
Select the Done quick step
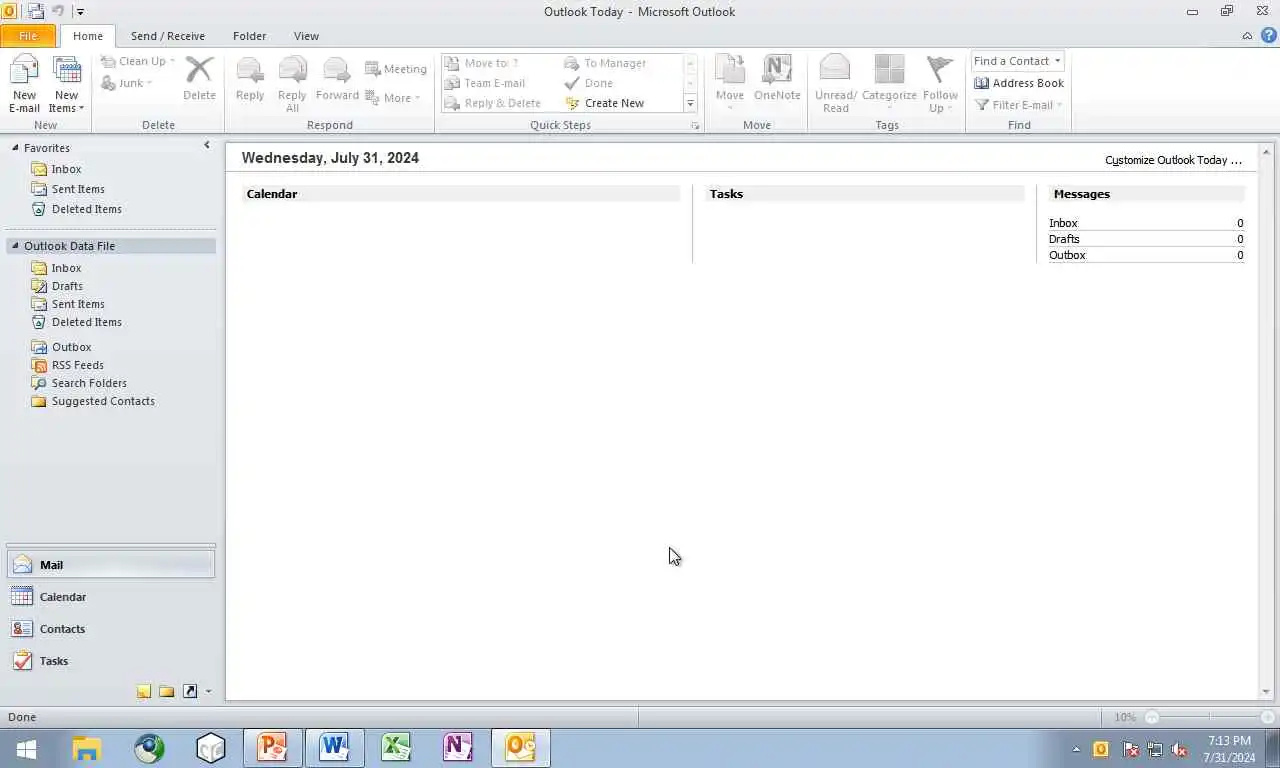[x=589, y=83]
